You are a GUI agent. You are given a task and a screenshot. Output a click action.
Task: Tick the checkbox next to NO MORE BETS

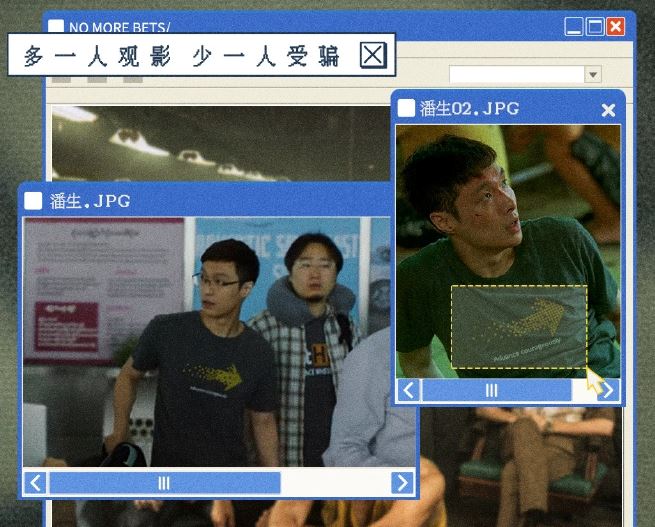pos(57,28)
